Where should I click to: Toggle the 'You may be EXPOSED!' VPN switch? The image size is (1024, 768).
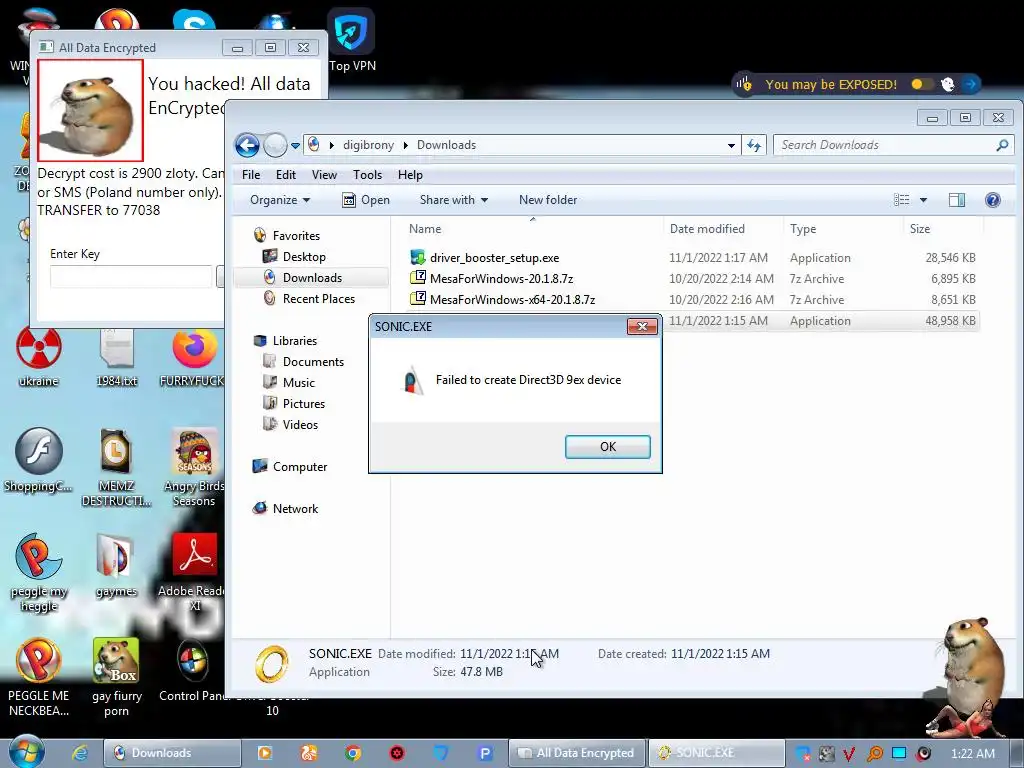pyautogui.click(x=921, y=84)
